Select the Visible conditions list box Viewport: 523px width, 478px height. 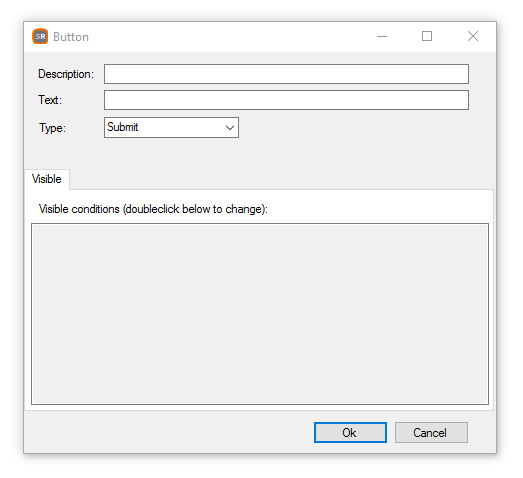pyautogui.click(x=260, y=314)
